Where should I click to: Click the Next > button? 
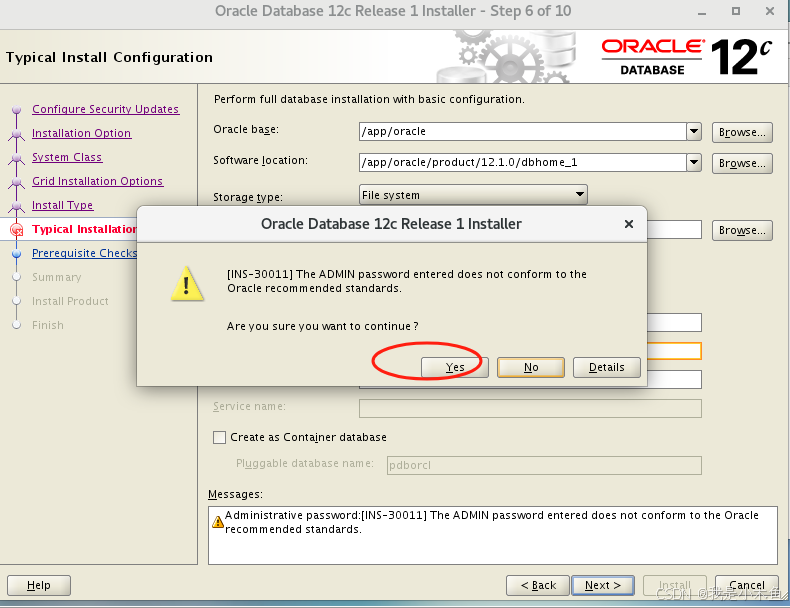point(603,585)
